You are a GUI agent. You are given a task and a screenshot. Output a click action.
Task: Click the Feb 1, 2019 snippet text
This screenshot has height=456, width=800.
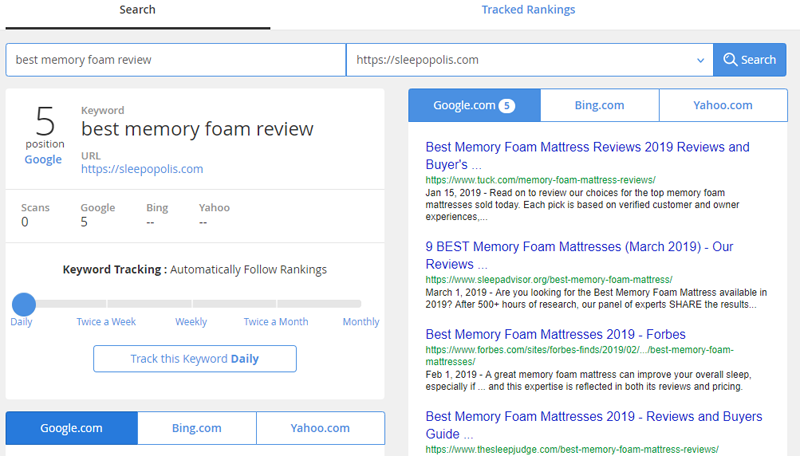tap(588, 381)
